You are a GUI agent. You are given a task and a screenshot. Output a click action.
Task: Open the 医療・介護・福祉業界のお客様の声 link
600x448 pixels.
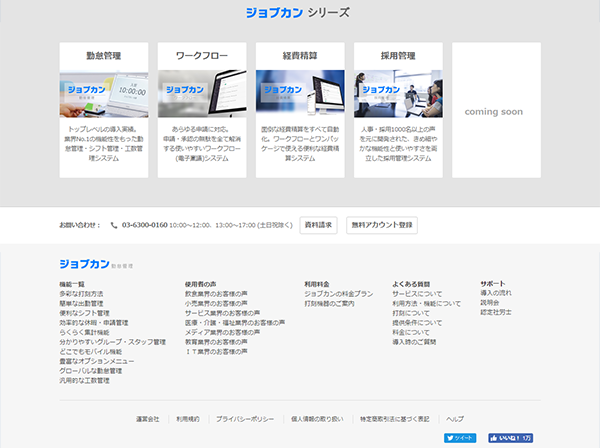[235, 323]
